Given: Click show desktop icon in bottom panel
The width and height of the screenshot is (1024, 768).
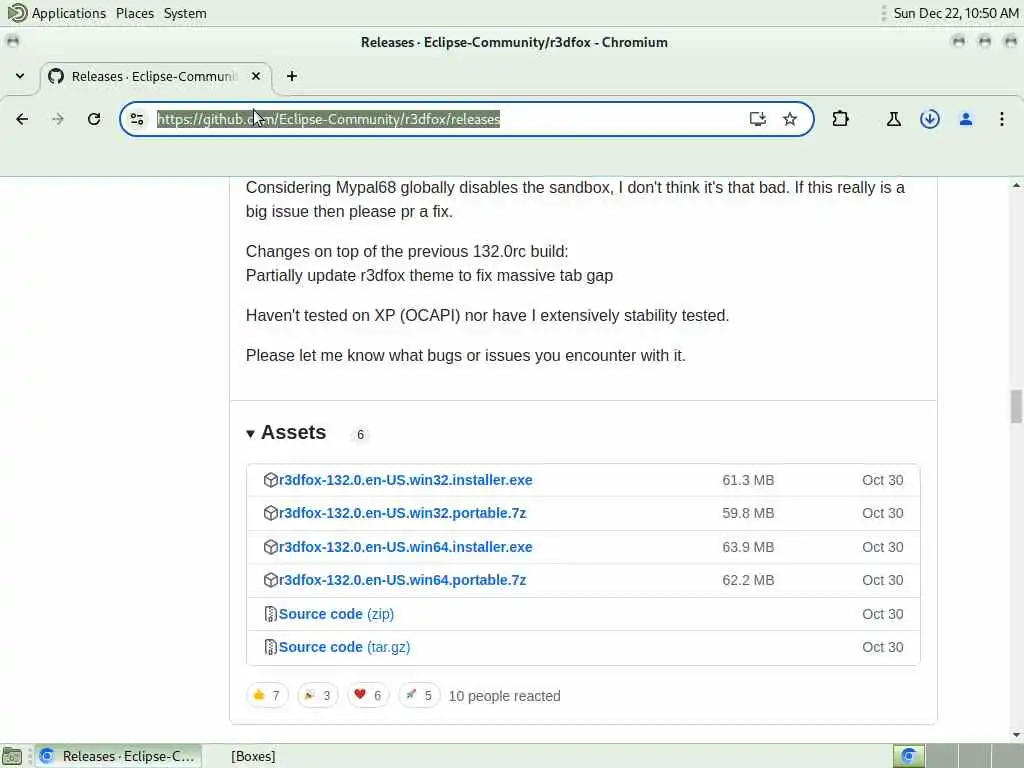Looking at the screenshot, I should click(12, 756).
